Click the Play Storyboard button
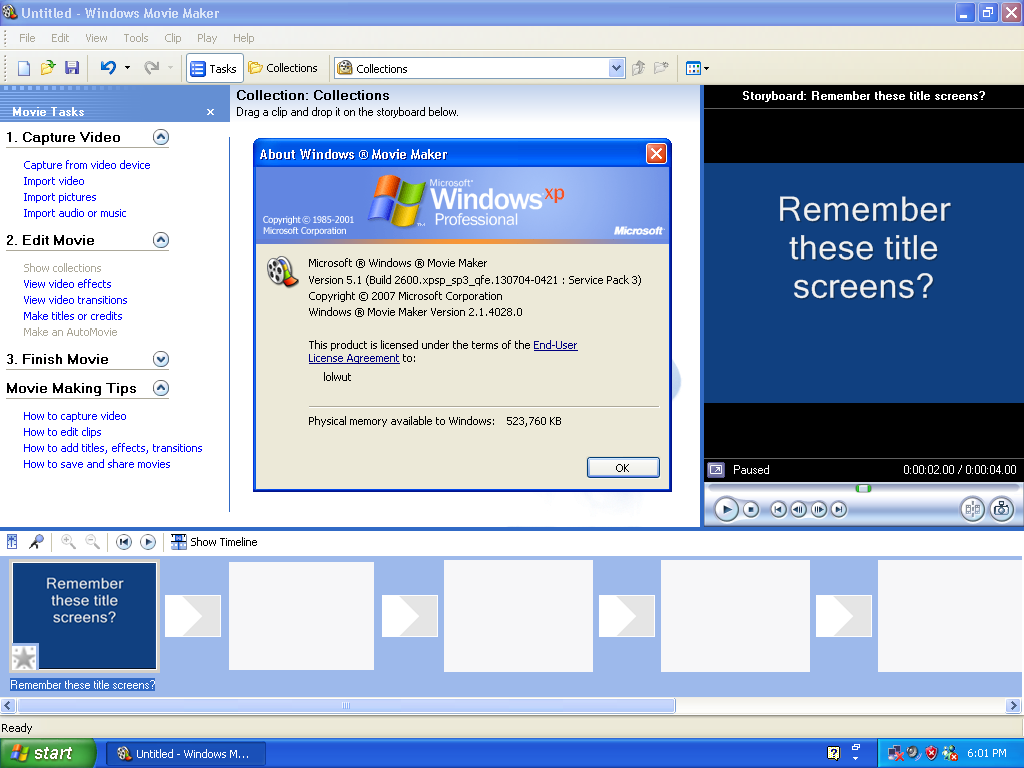Viewport: 1024px width, 768px height. tap(148, 542)
